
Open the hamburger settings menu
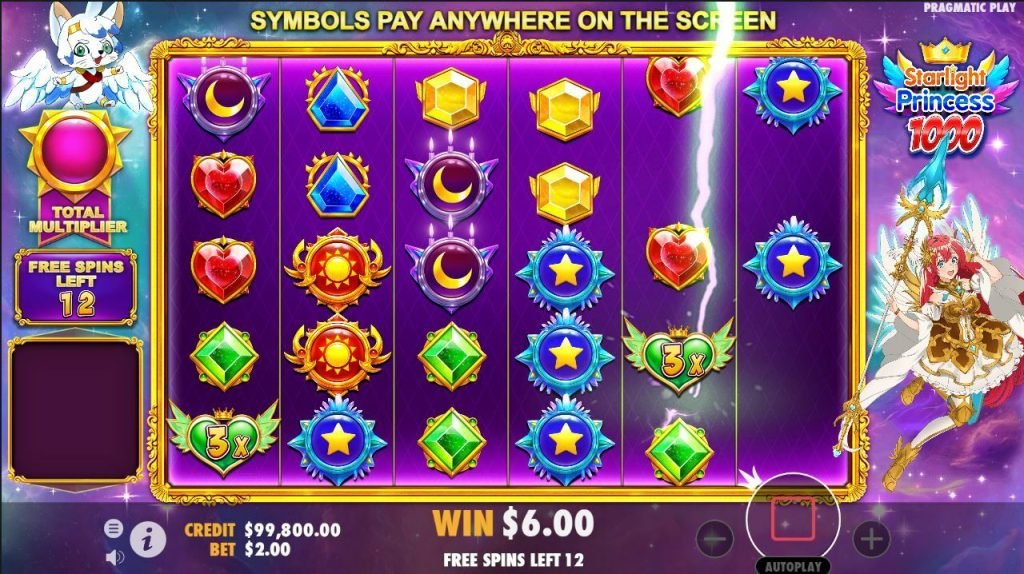coord(113,528)
